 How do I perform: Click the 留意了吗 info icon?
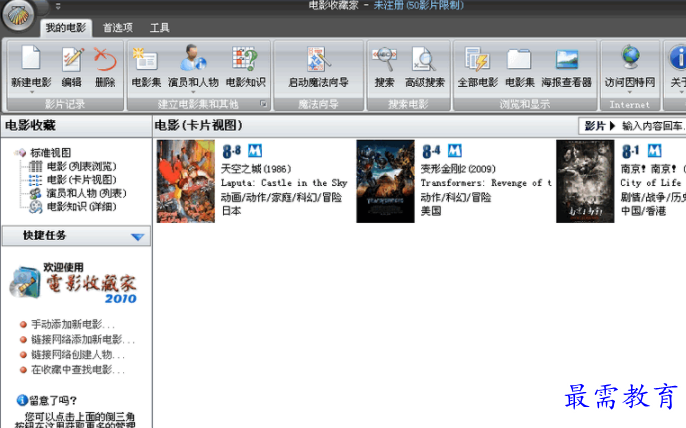point(22,400)
